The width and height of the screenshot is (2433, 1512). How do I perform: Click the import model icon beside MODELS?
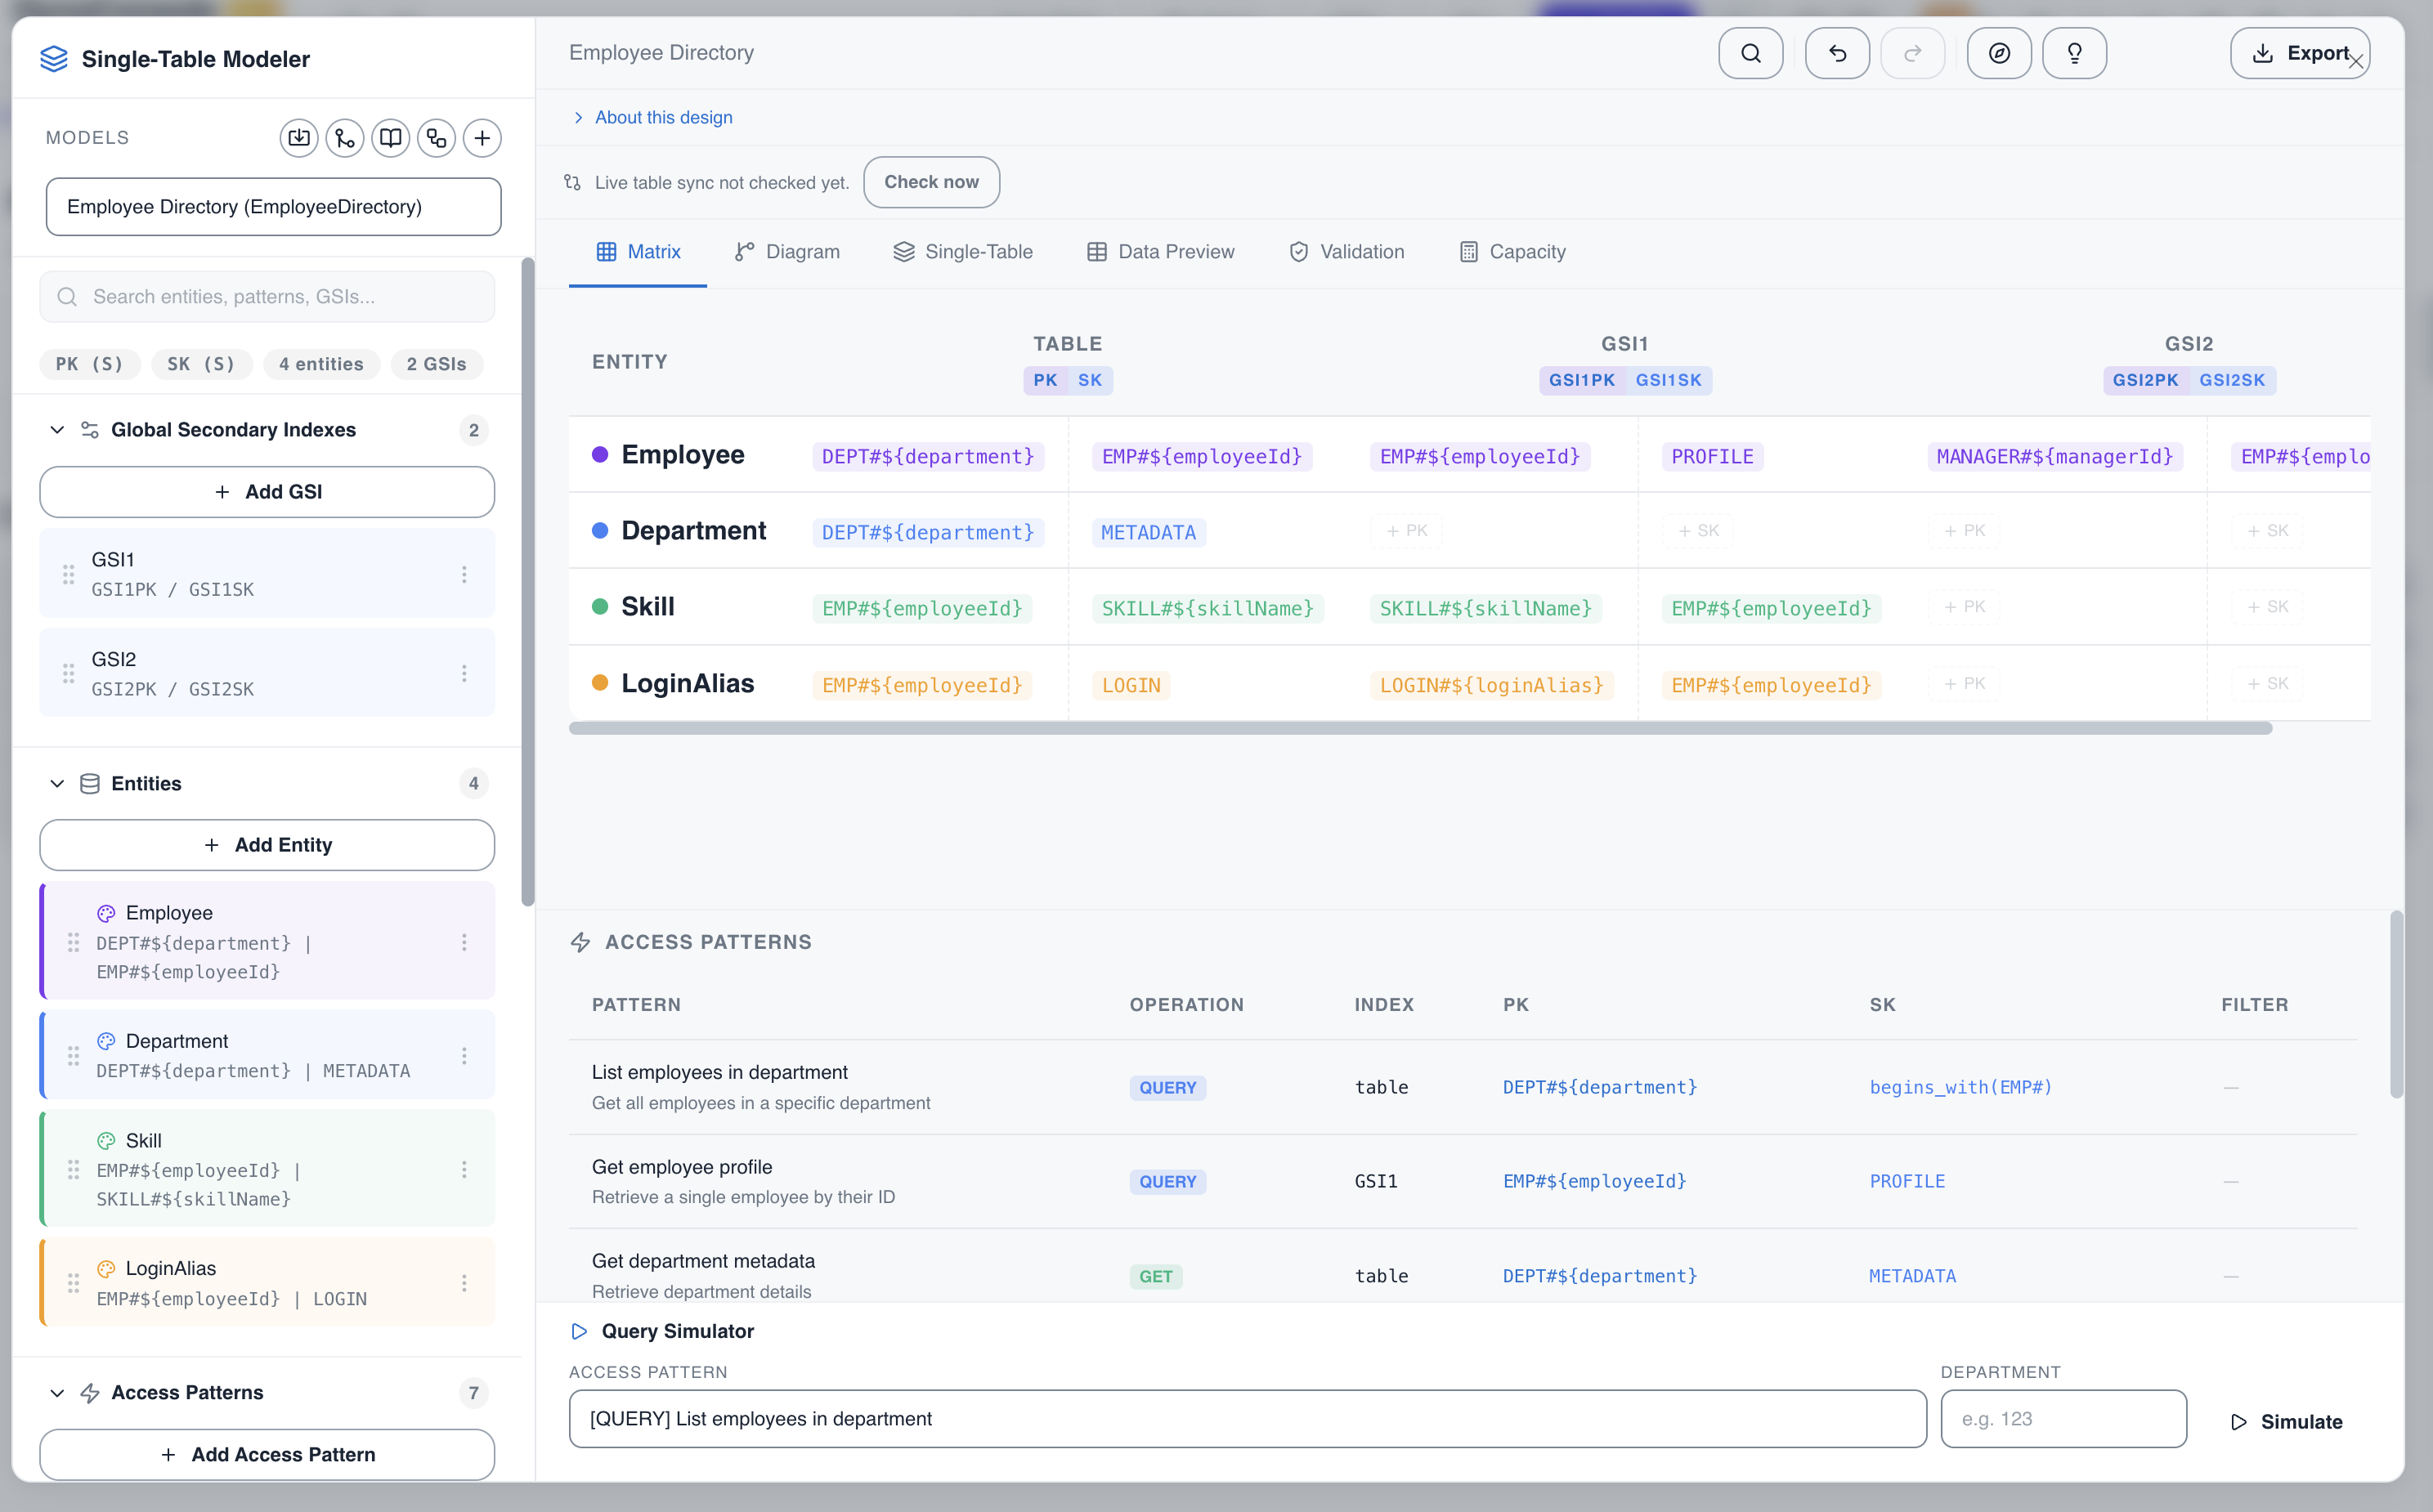pyautogui.click(x=299, y=138)
